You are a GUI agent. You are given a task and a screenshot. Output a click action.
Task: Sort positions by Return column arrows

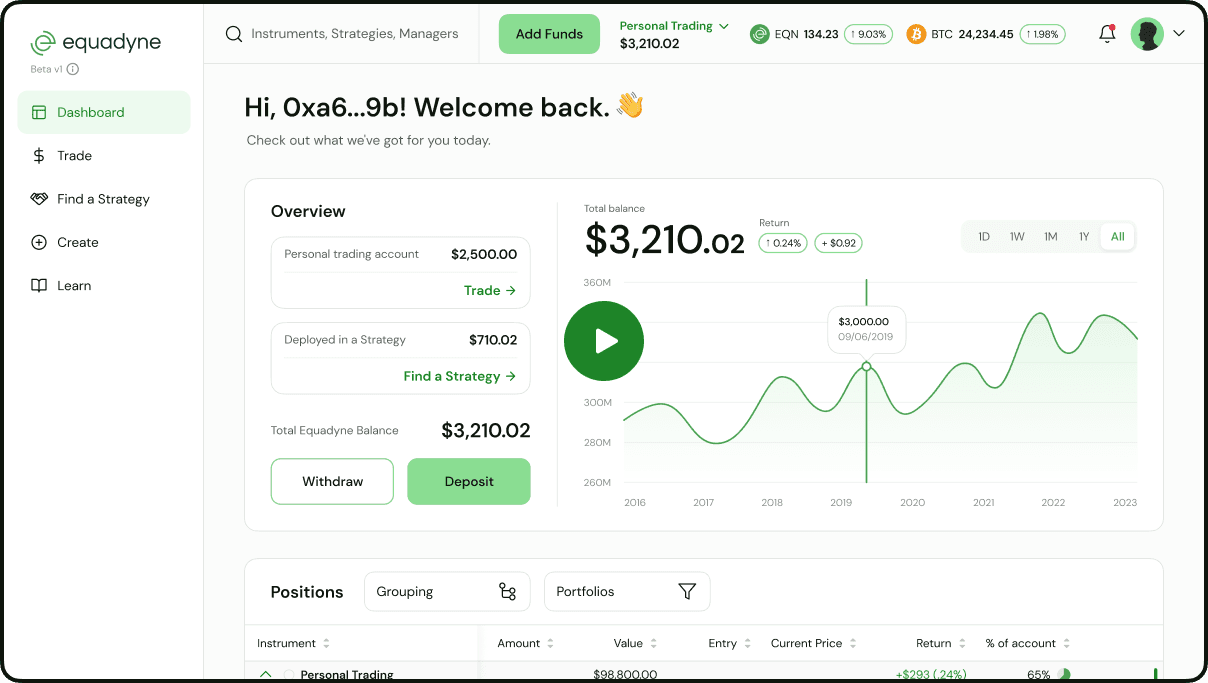(962, 643)
